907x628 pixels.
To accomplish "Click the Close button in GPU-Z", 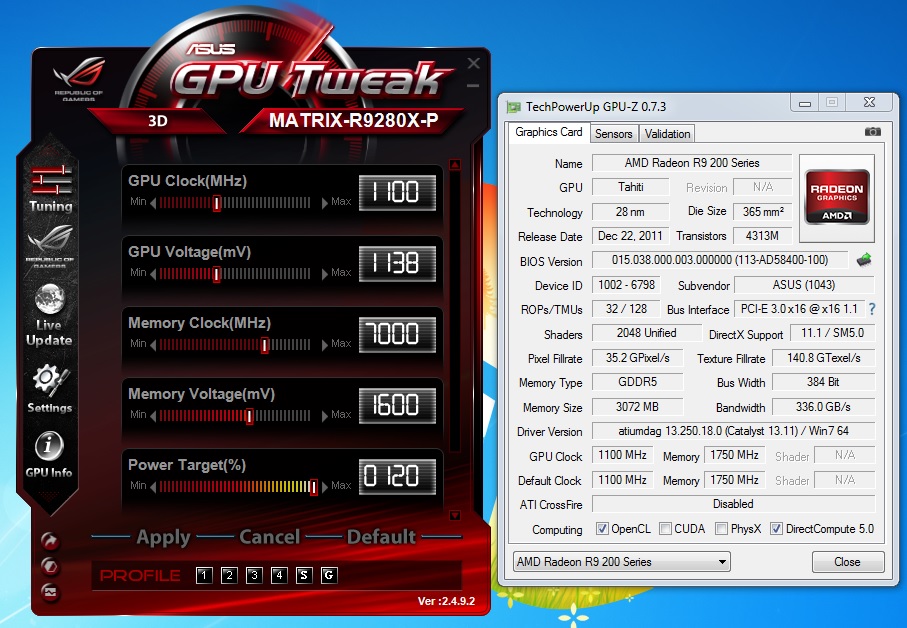I will click(847, 561).
